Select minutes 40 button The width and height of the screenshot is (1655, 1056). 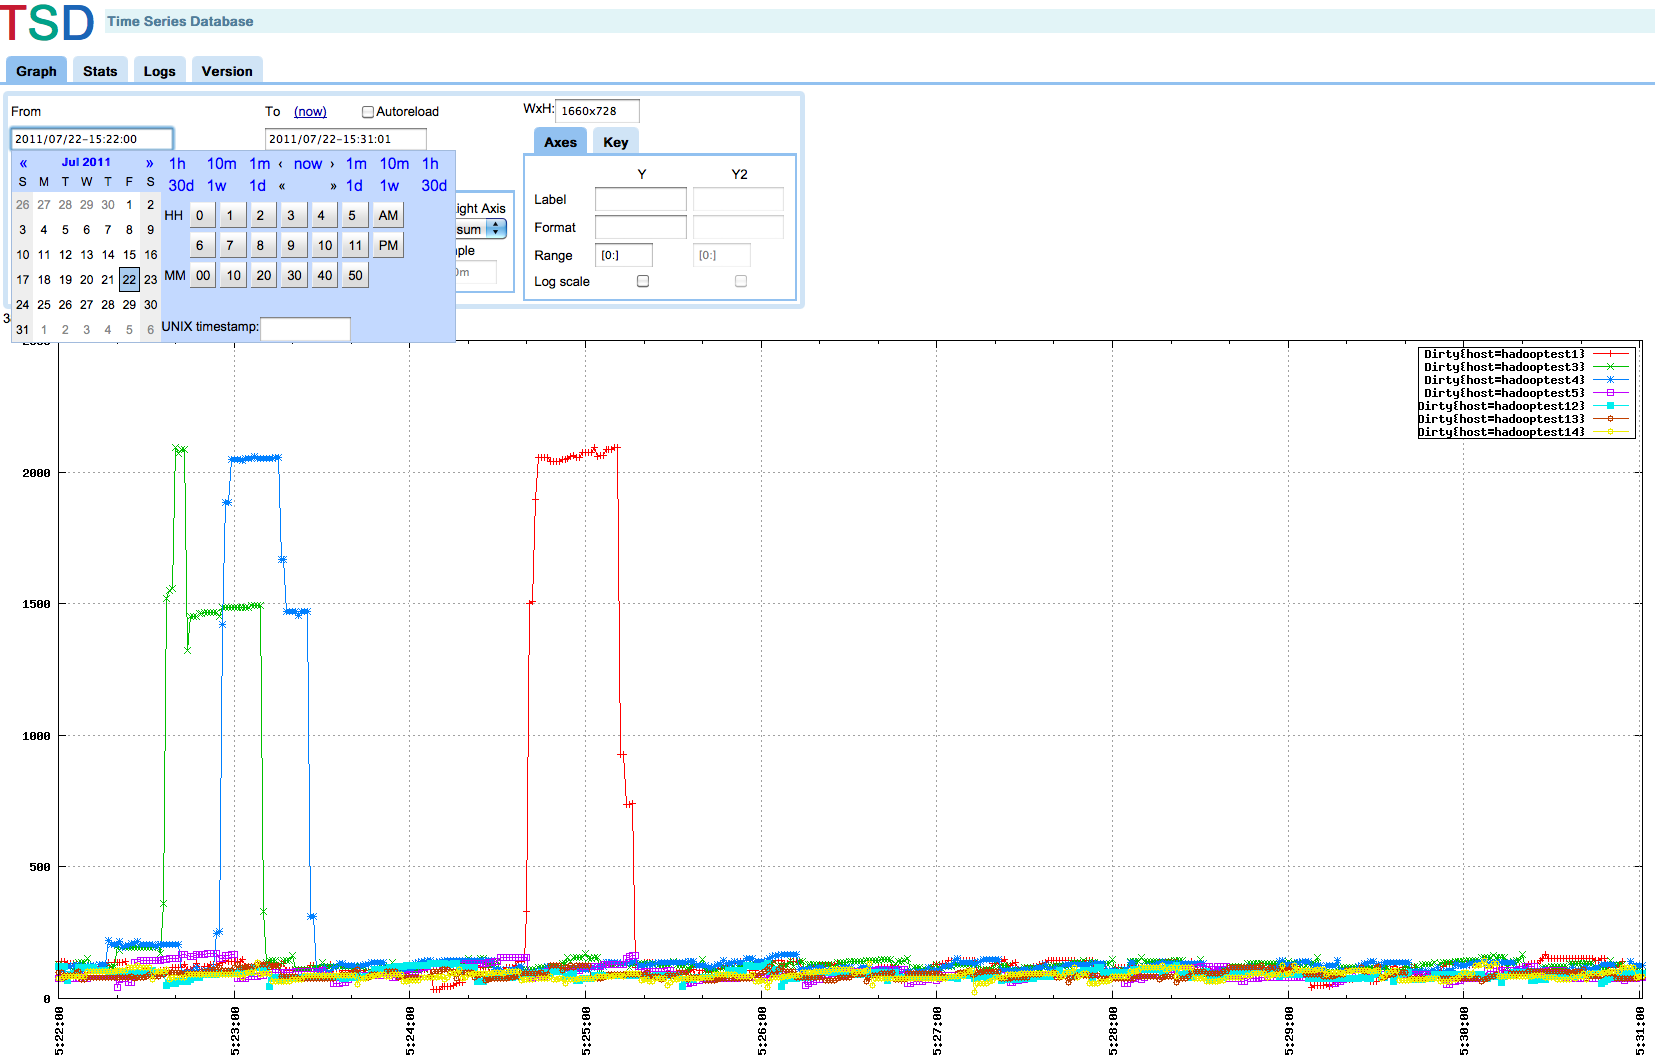coord(325,275)
